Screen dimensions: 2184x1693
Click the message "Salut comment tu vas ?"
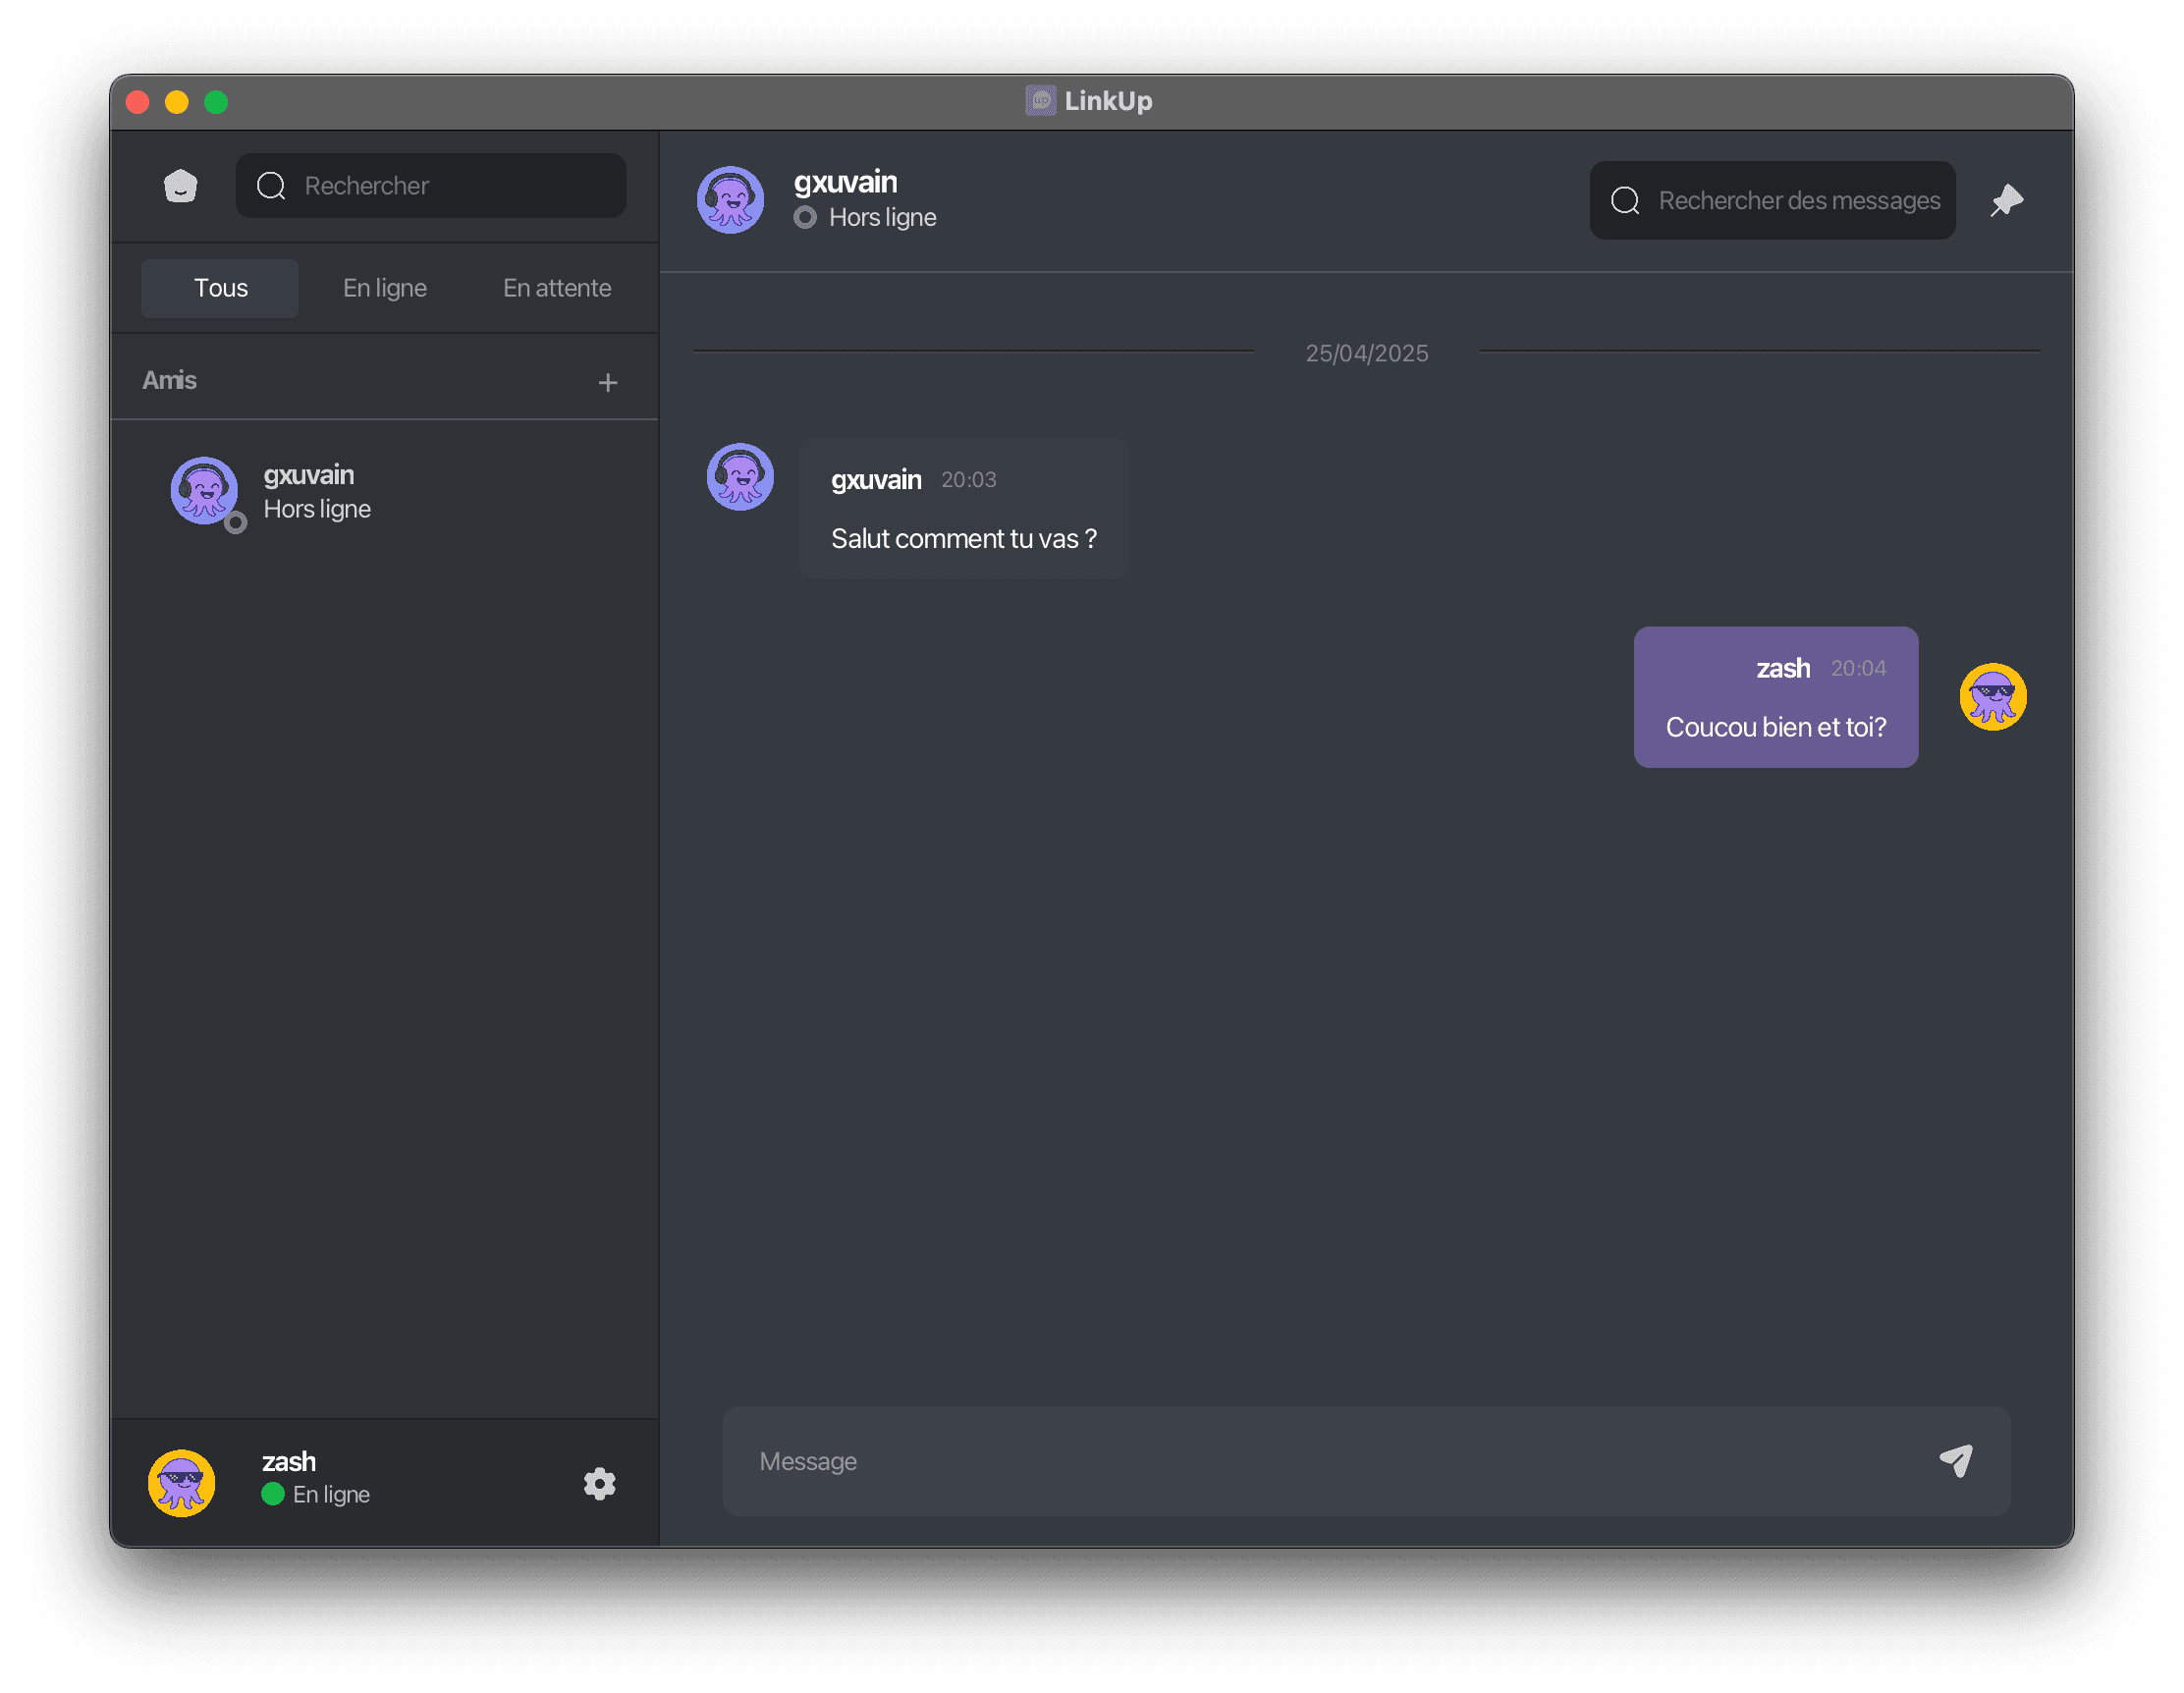[x=964, y=539]
